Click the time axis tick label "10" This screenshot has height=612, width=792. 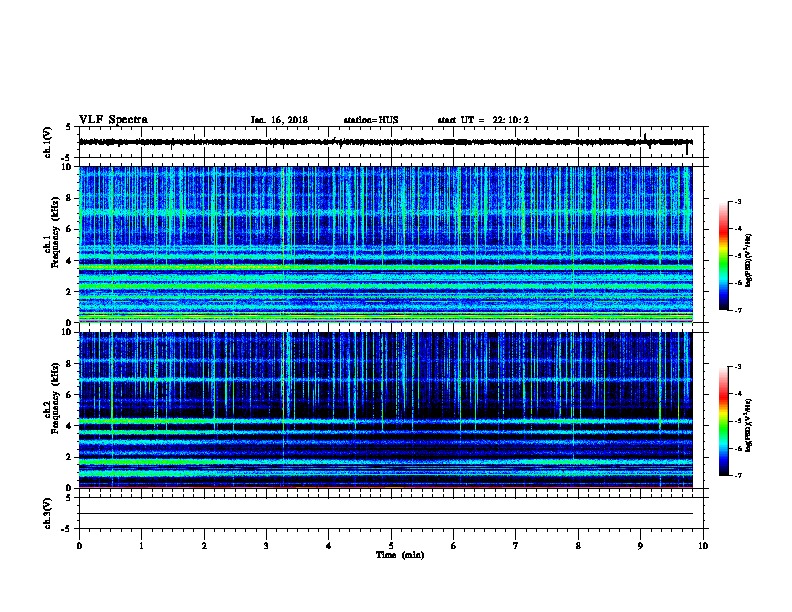coord(703,546)
